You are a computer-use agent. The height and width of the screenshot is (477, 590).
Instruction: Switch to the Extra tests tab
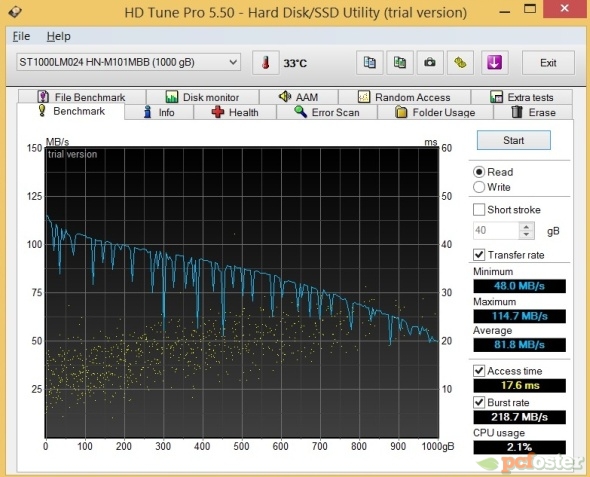(x=522, y=97)
